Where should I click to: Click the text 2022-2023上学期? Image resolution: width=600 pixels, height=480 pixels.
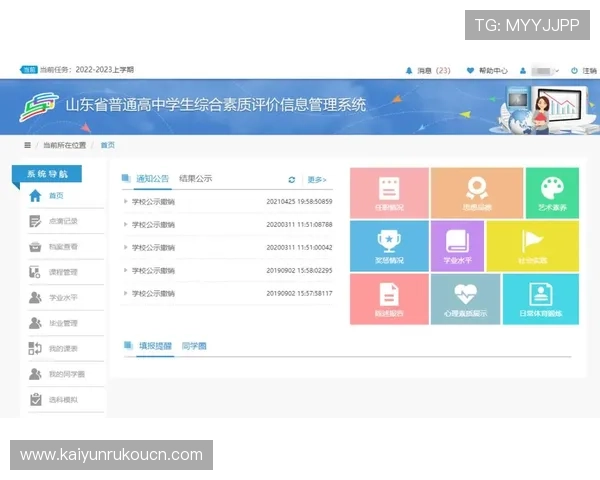[104, 70]
